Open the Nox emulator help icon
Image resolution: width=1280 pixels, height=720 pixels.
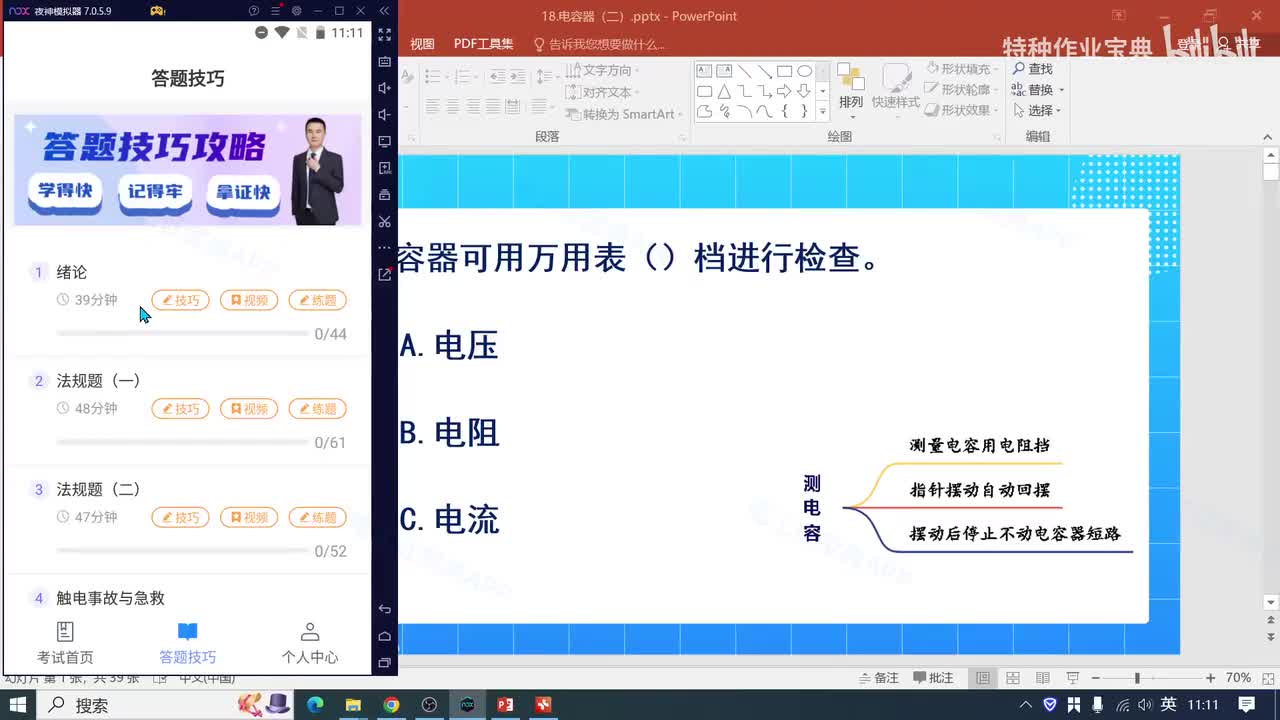click(254, 11)
